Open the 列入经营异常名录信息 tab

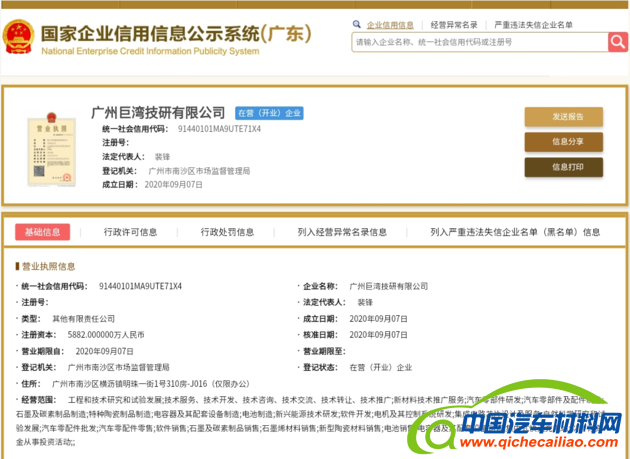click(342, 232)
